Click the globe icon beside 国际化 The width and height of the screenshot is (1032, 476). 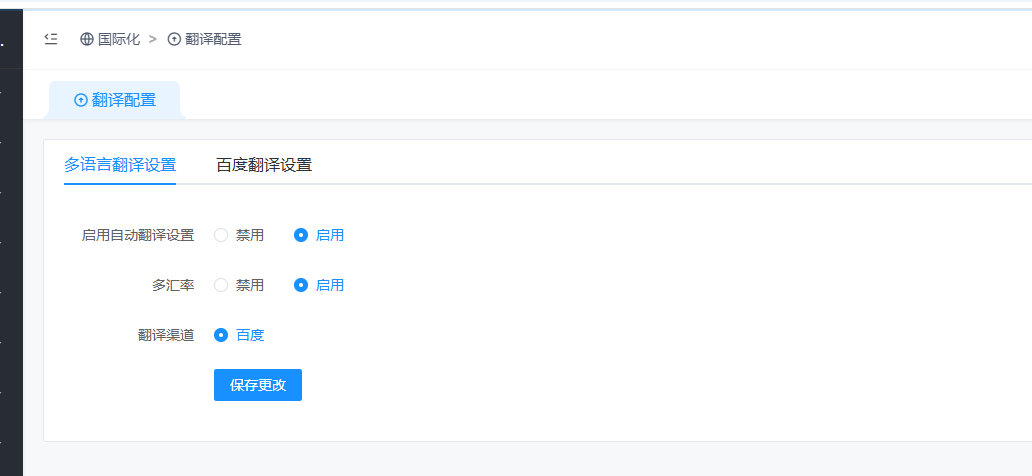(87, 39)
